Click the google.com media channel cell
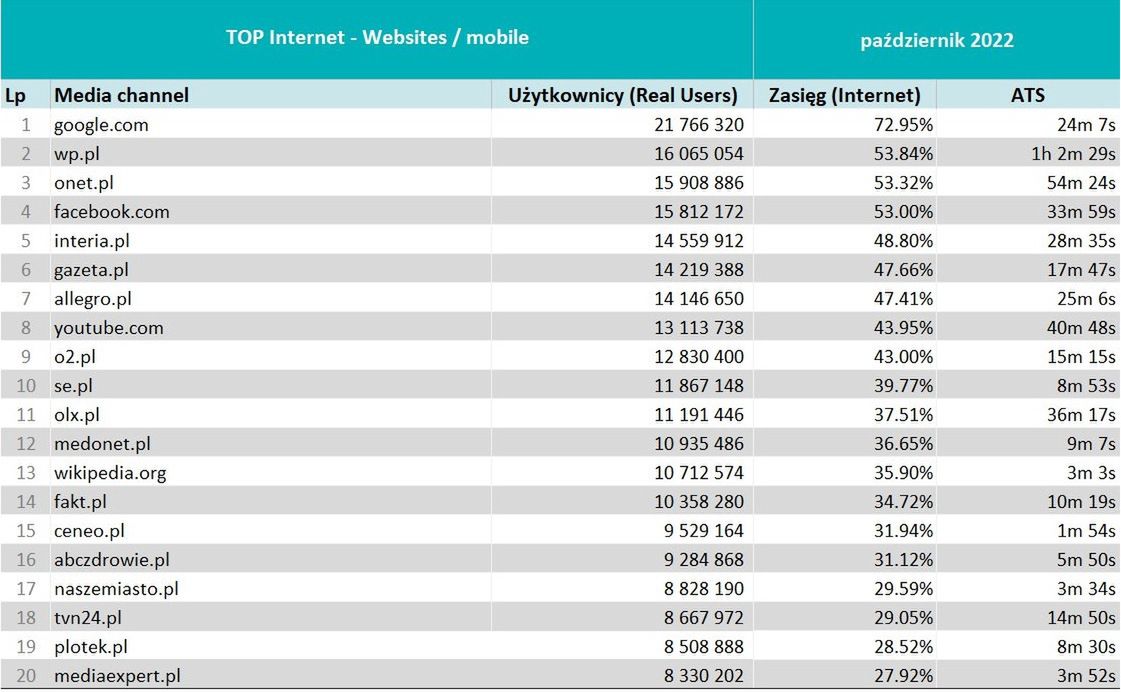The width and height of the screenshot is (1121, 692). [101, 125]
